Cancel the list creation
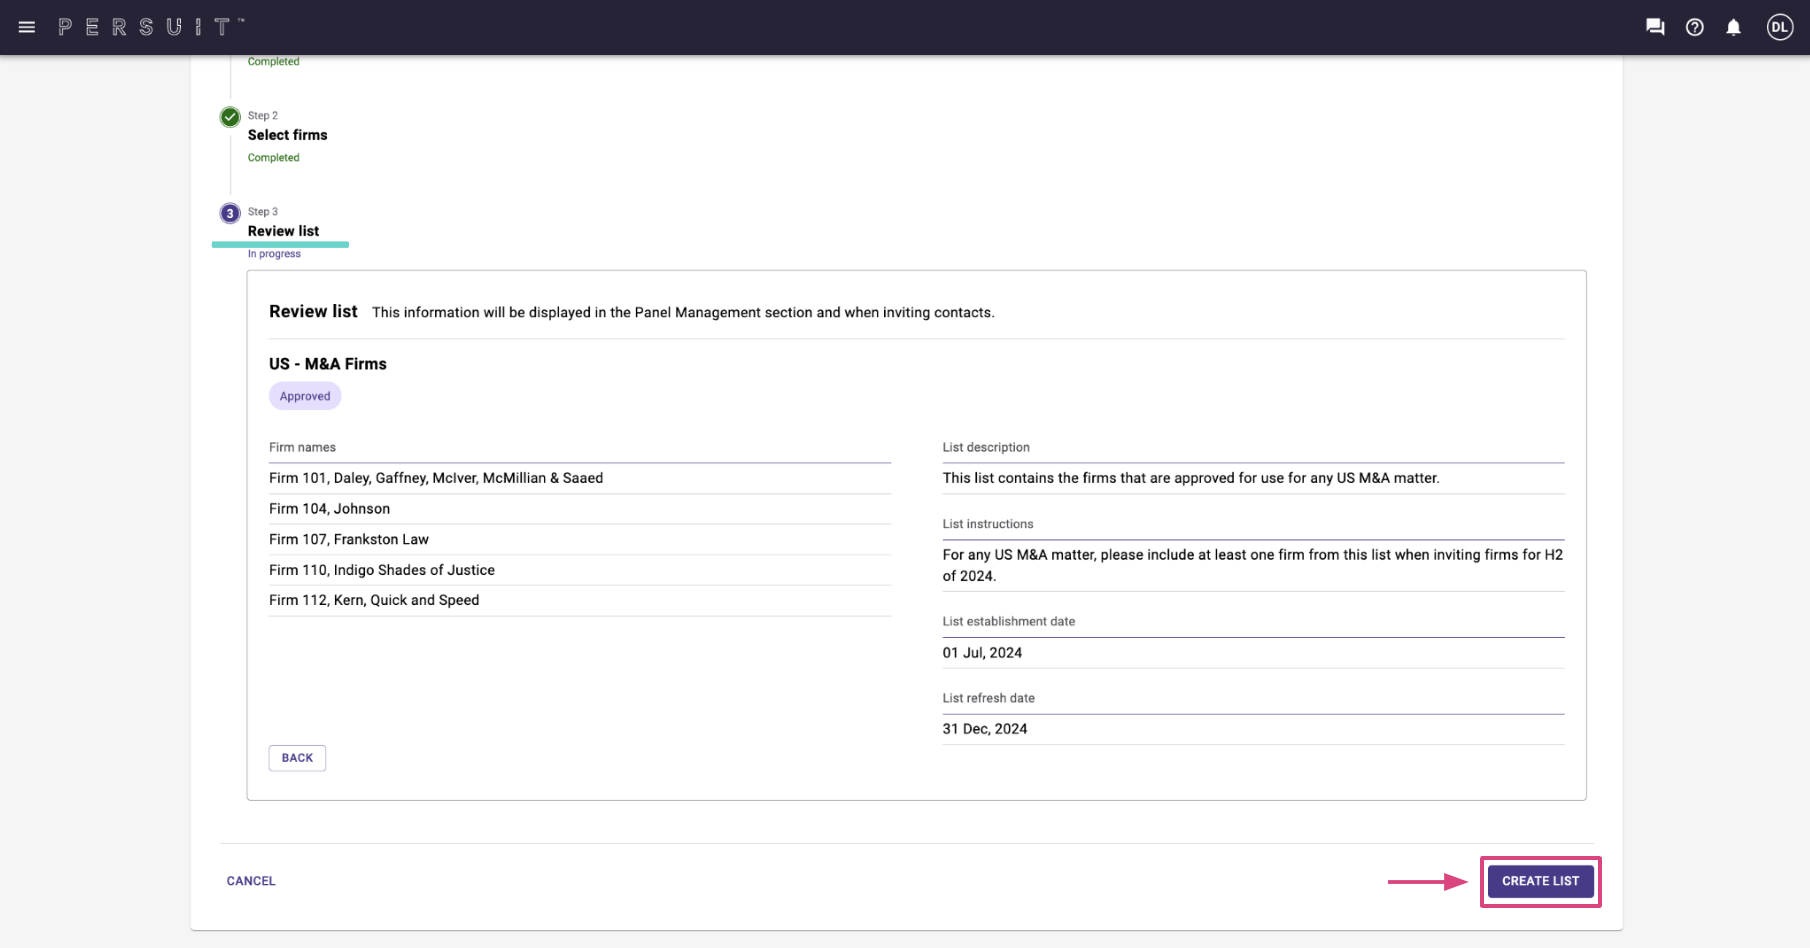This screenshot has height=948, width=1810. pyautogui.click(x=251, y=881)
